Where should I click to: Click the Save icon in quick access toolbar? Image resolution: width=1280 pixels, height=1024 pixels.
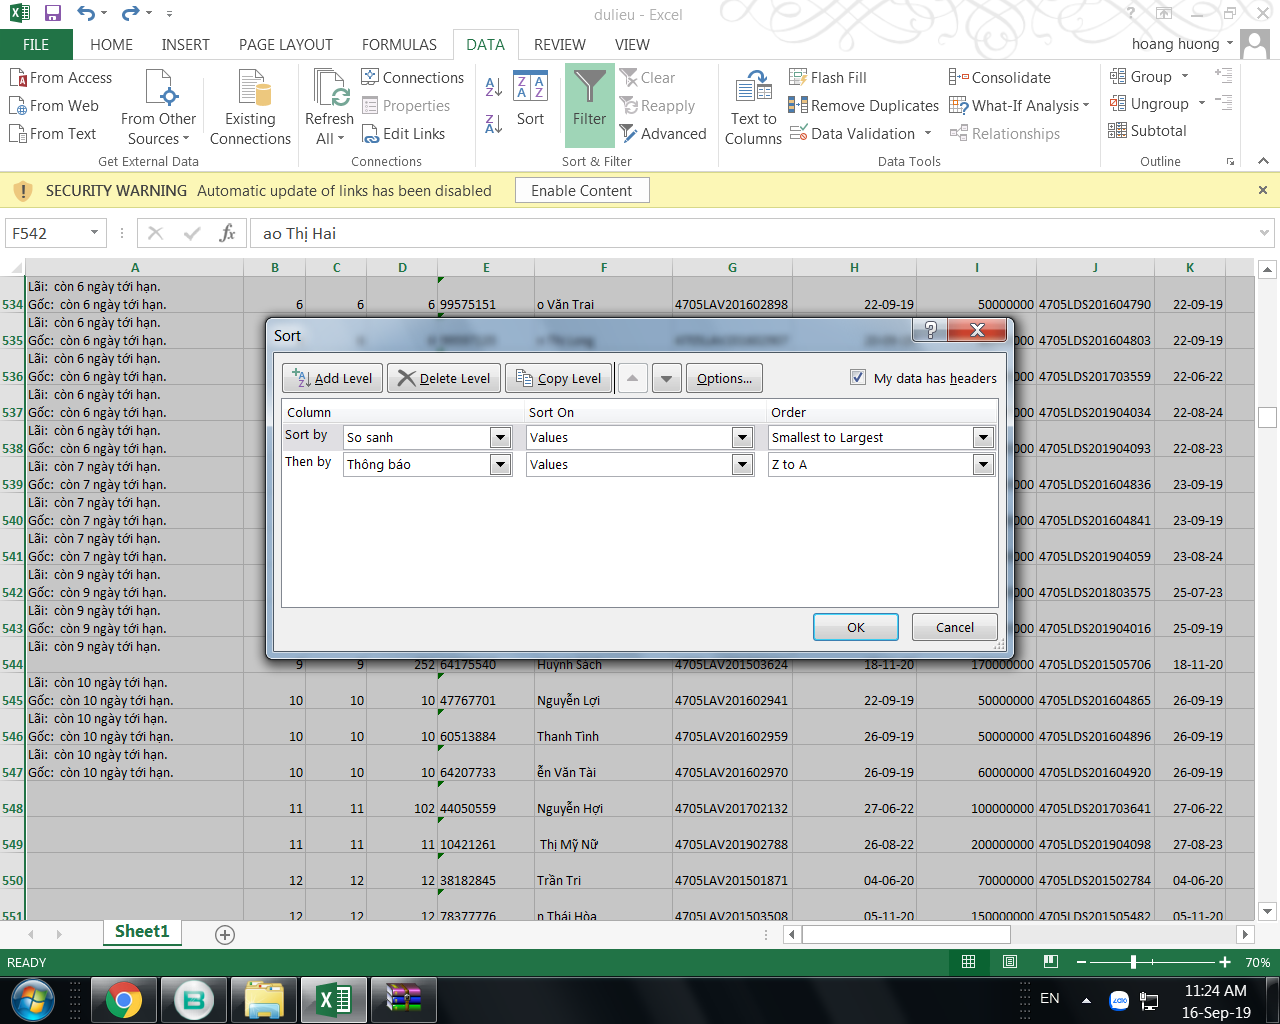[53, 14]
